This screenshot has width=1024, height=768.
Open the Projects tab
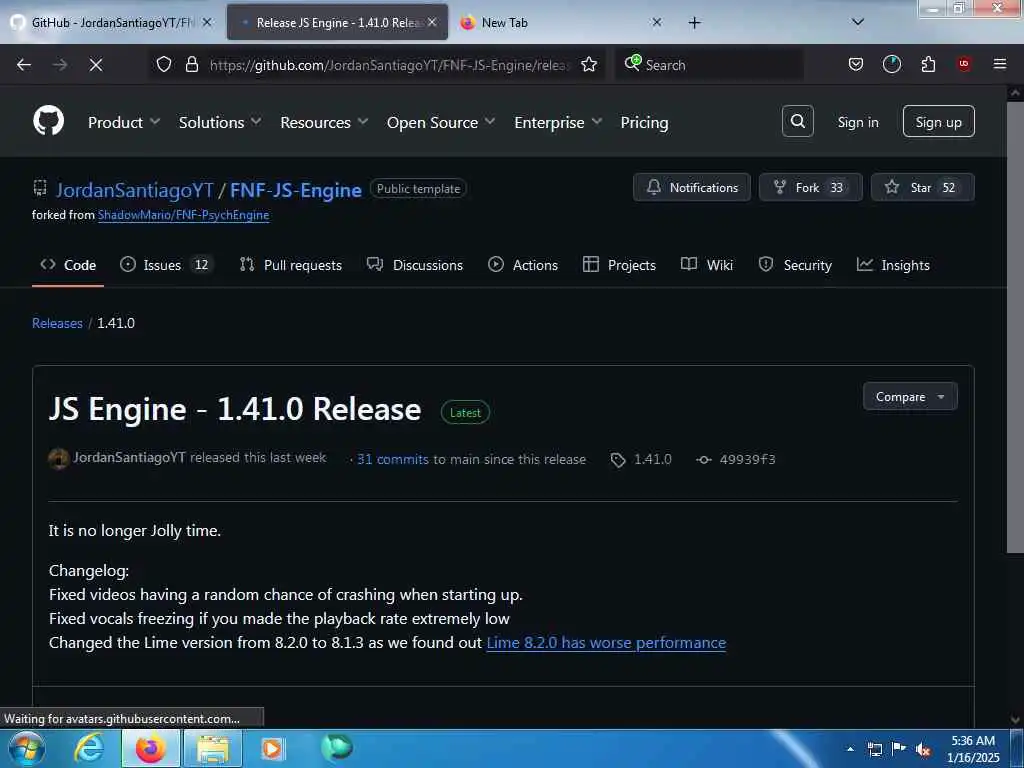tap(619, 265)
